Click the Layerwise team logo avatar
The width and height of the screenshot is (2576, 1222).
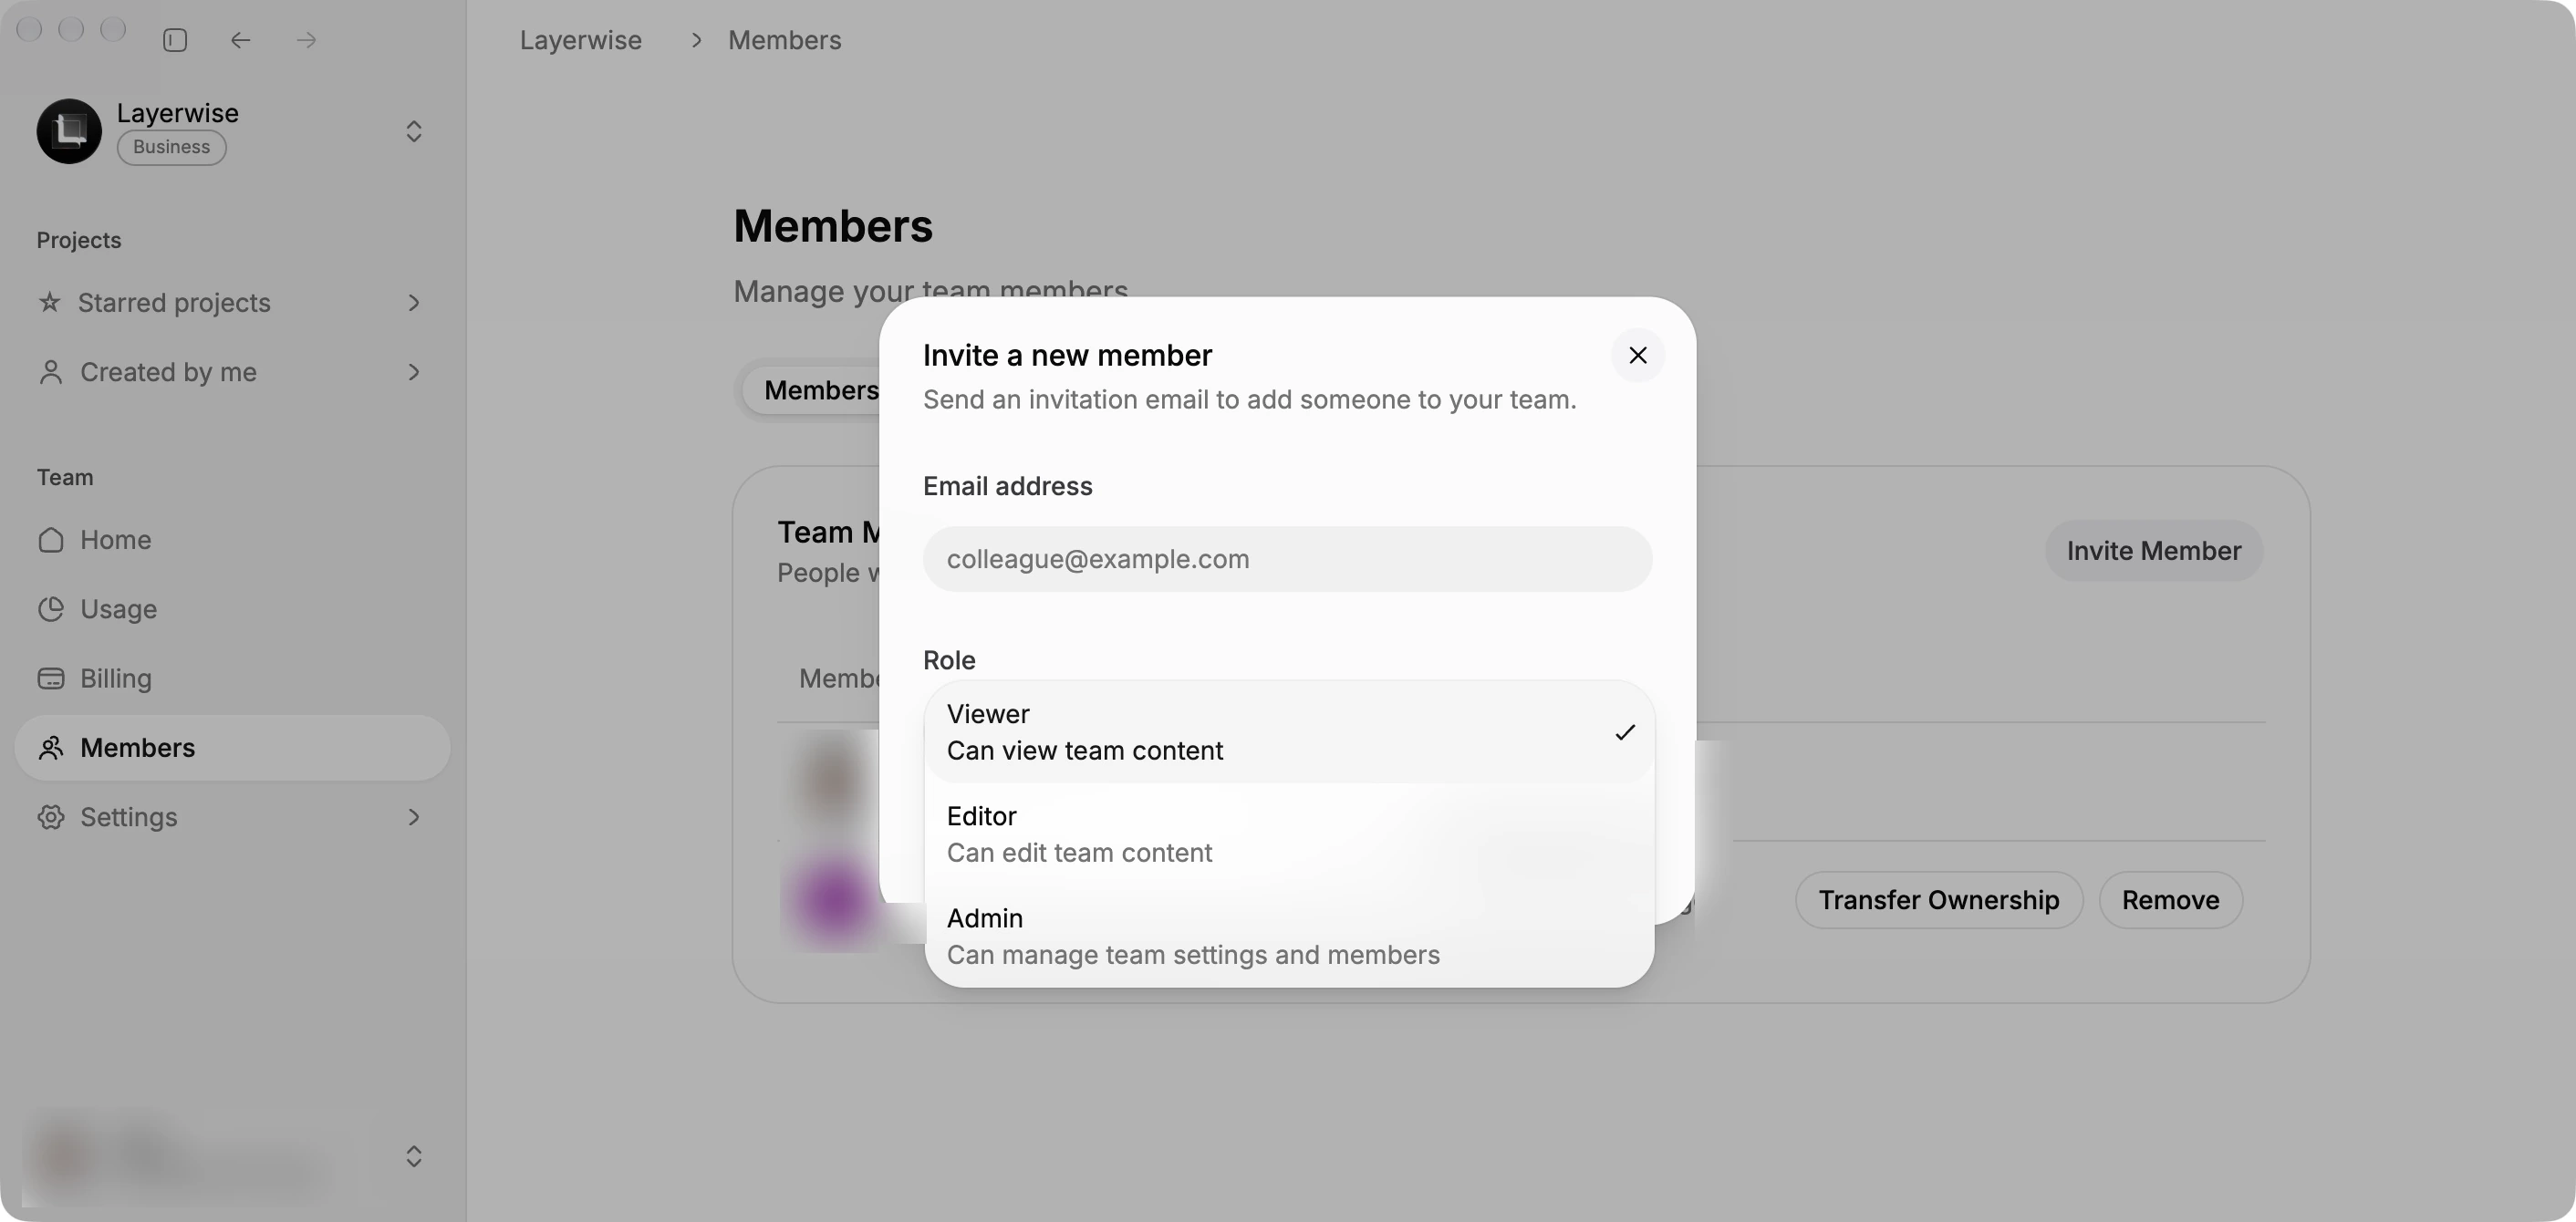click(69, 131)
